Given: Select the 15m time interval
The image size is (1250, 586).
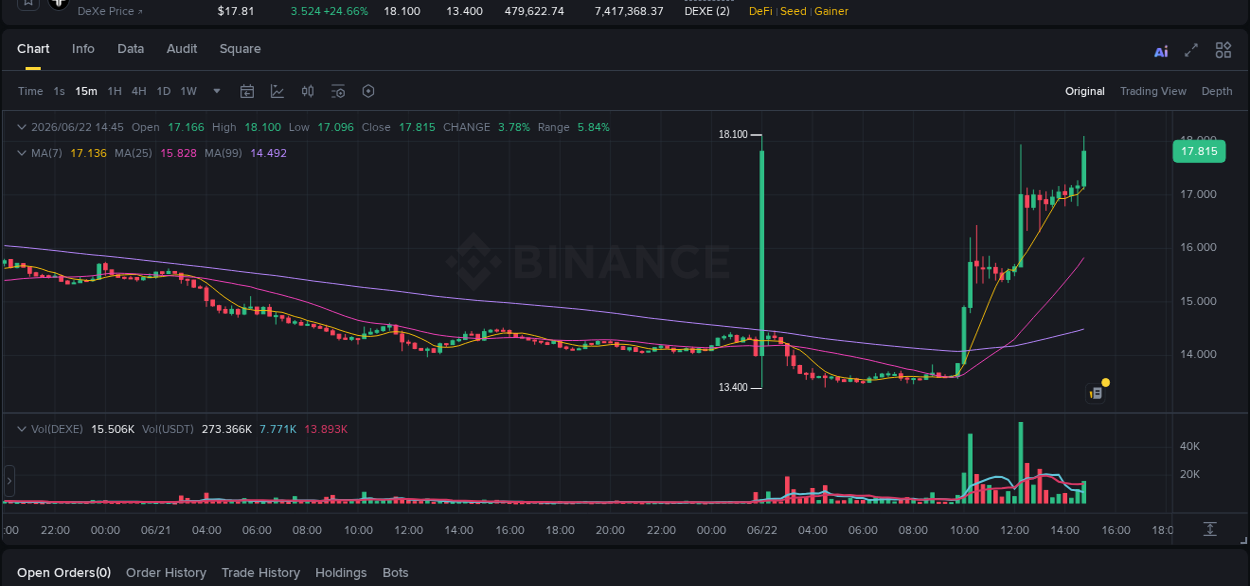Looking at the screenshot, I should (86, 91).
